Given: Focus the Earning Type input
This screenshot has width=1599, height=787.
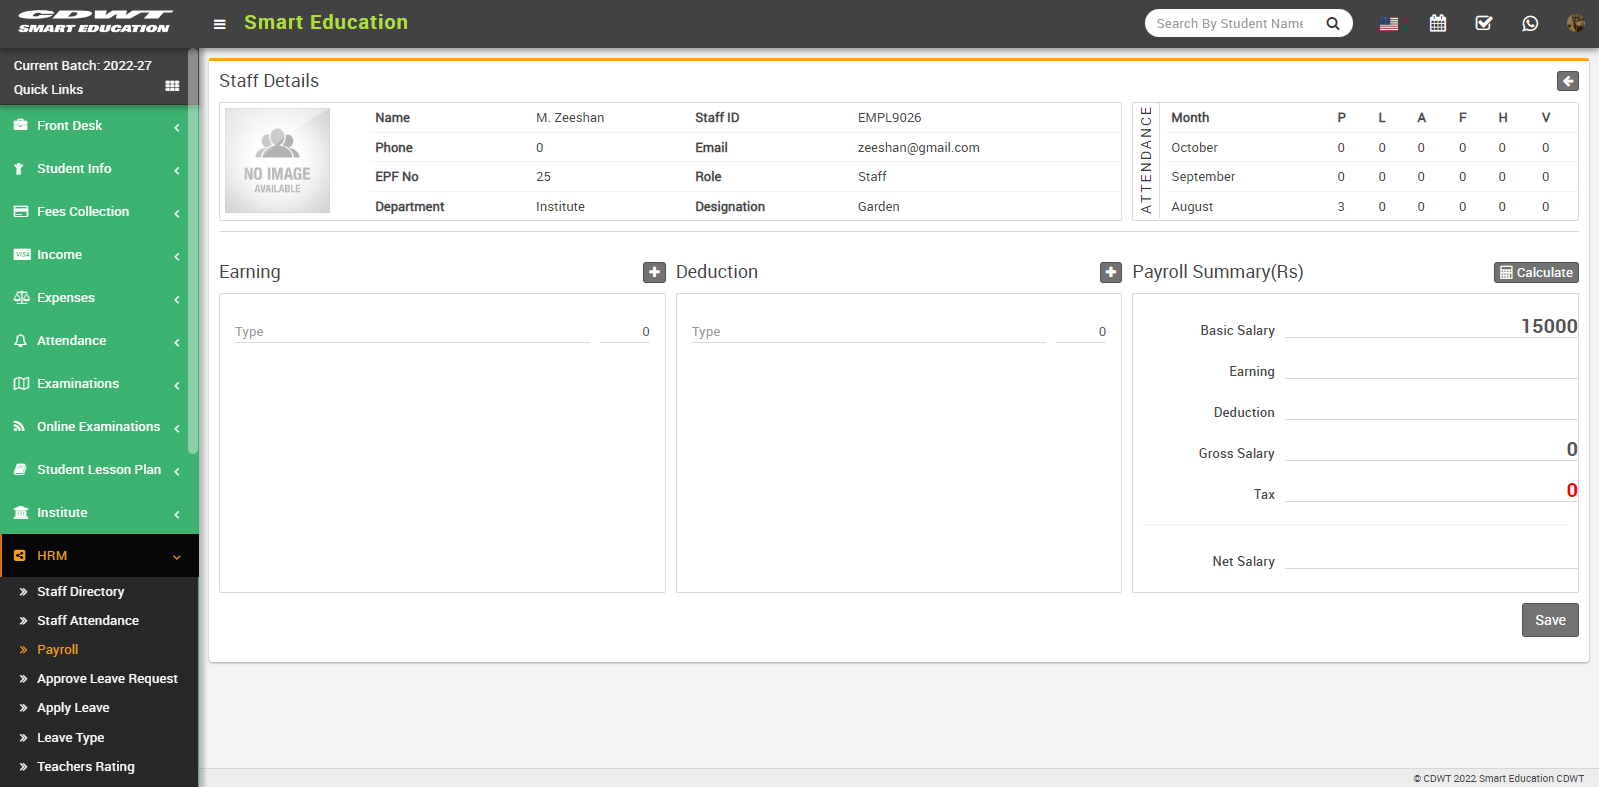Looking at the screenshot, I should (x=412, y=331).
